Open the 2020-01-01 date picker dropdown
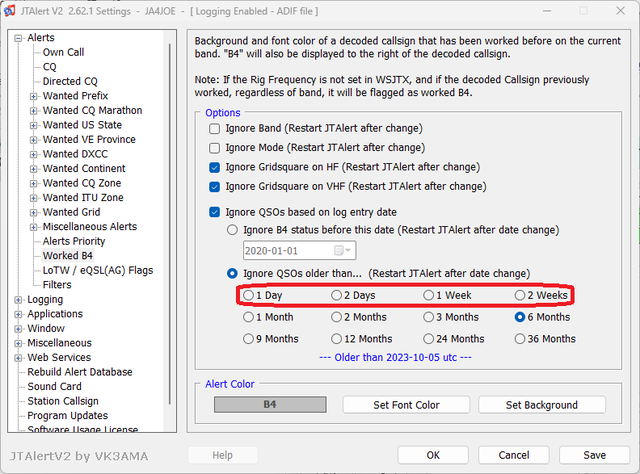Screen dimensions: 640x474 click(x=348, y=250)
